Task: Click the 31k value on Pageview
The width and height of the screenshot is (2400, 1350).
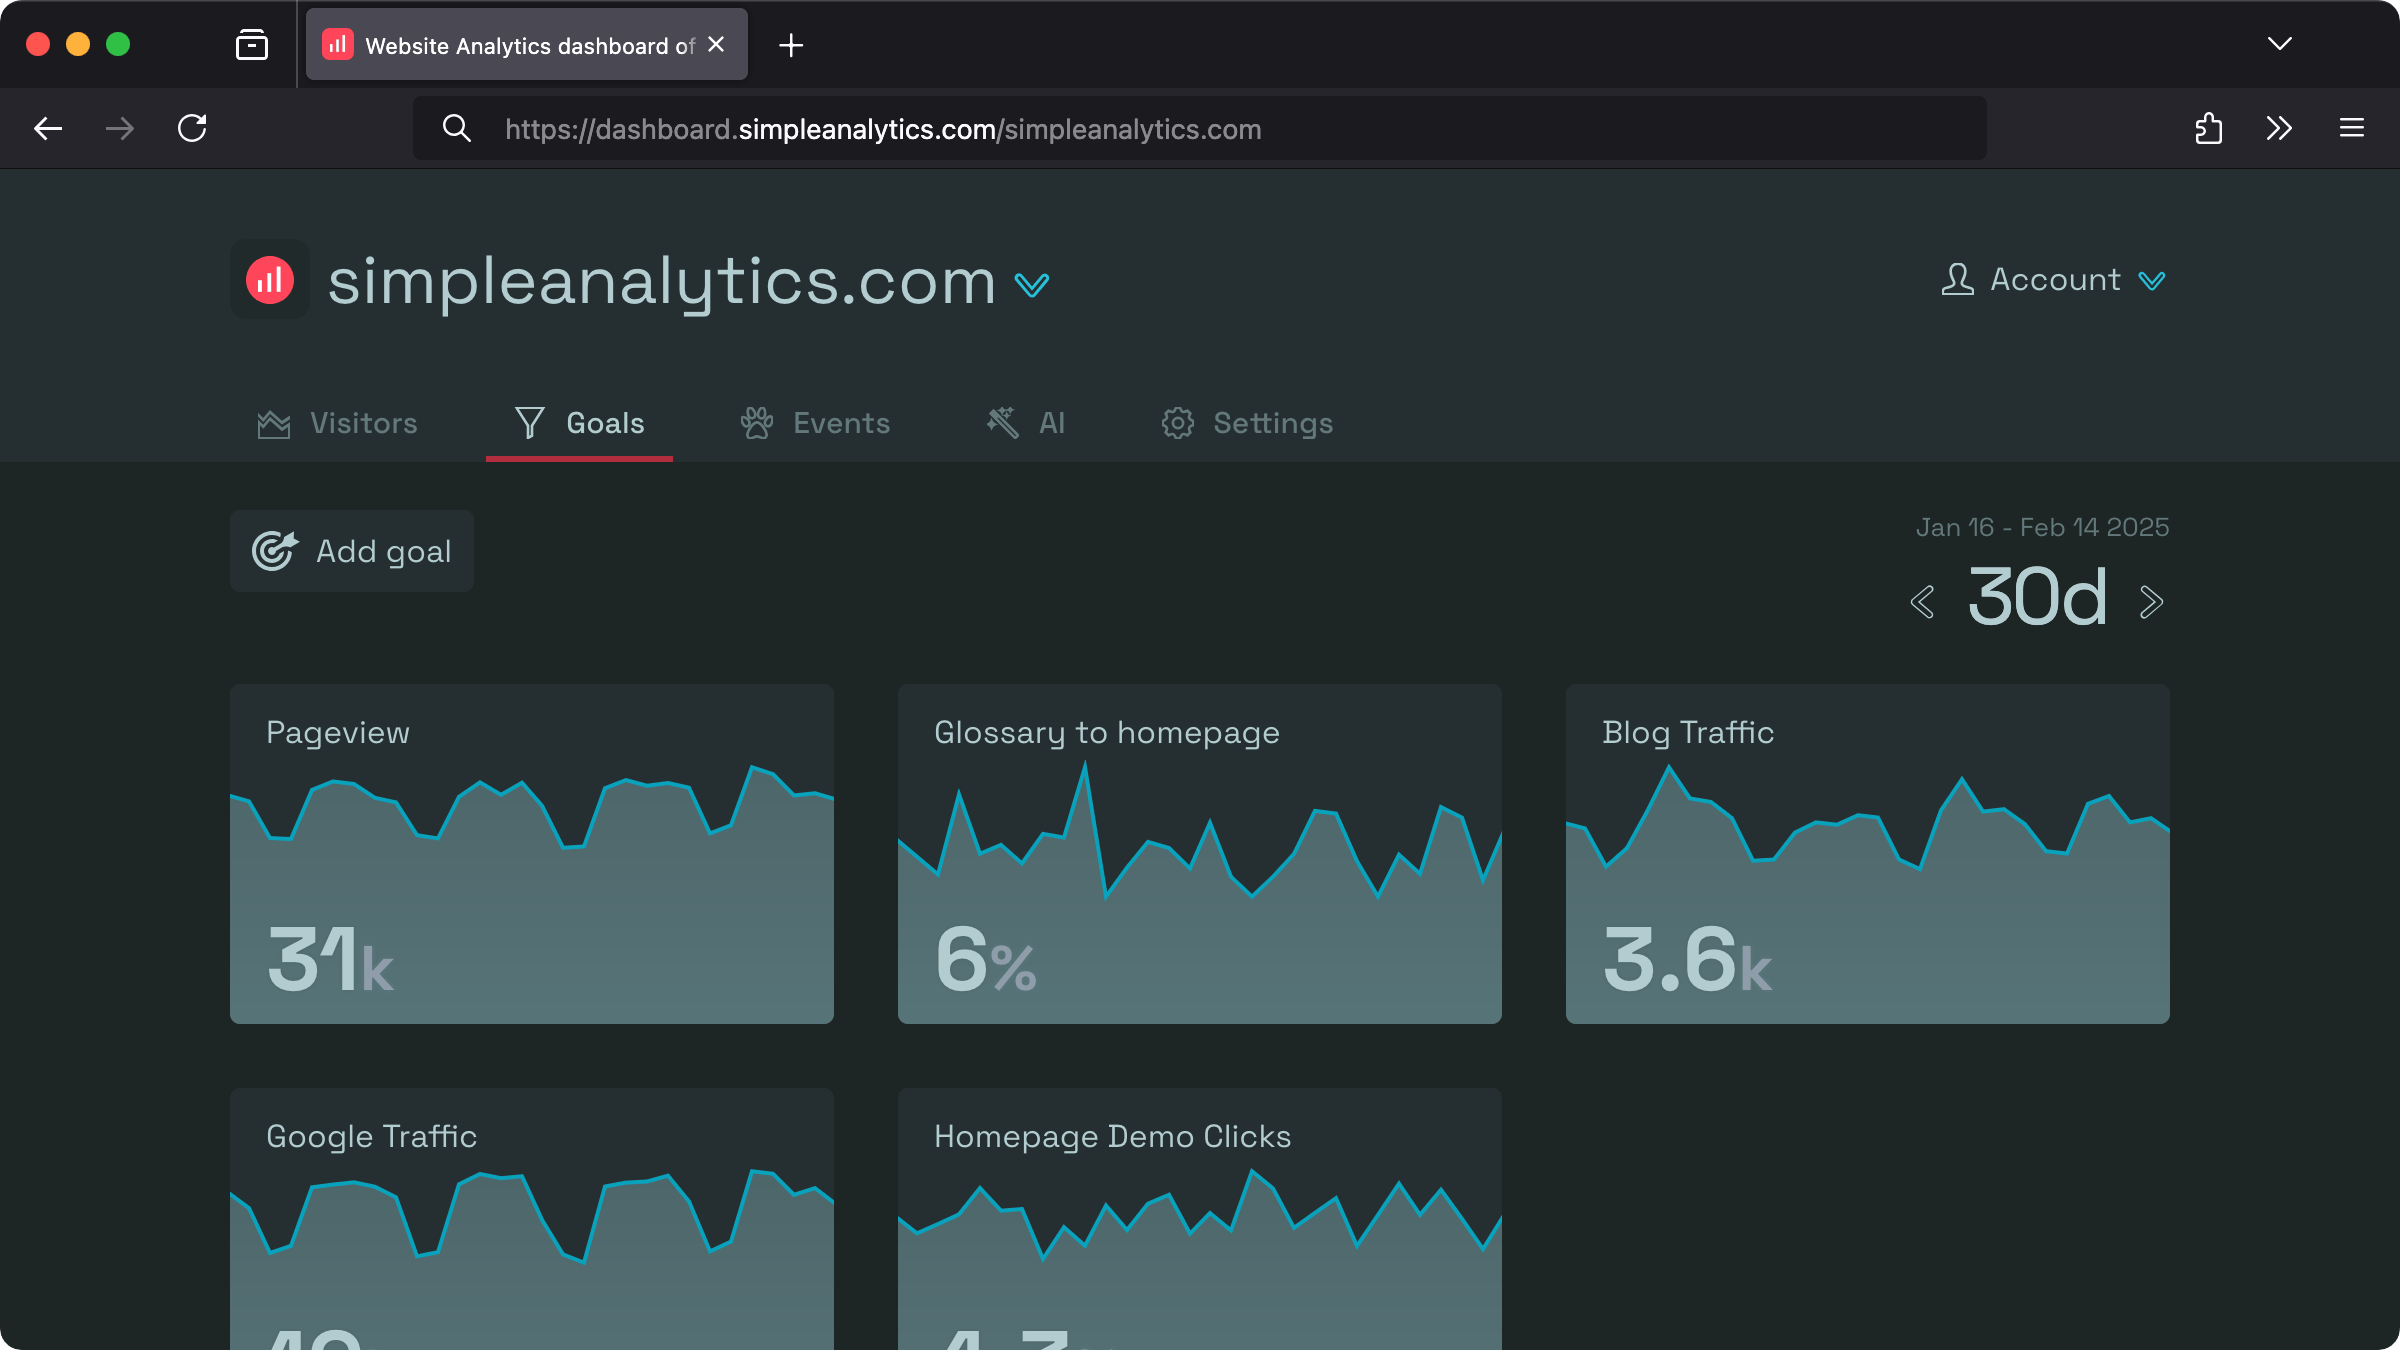Action: click(x=331, y=959)
